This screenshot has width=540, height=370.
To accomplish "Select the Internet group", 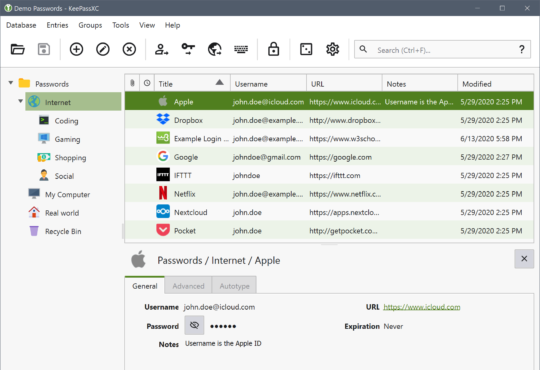I will coord(73,102).
